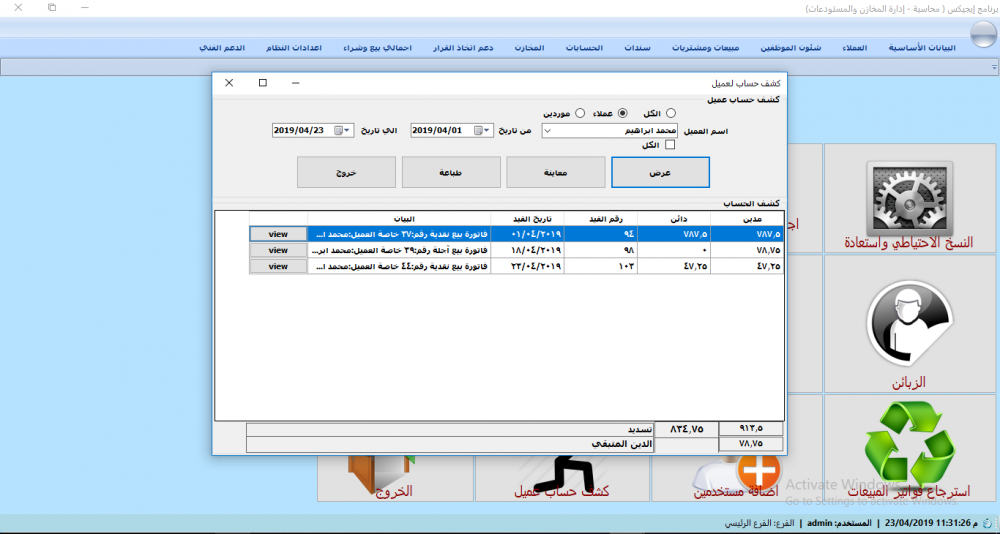The width and height of the screenshot is (1000, 534).
Task: Open the العملاء menu
Action: pos(855,48)
